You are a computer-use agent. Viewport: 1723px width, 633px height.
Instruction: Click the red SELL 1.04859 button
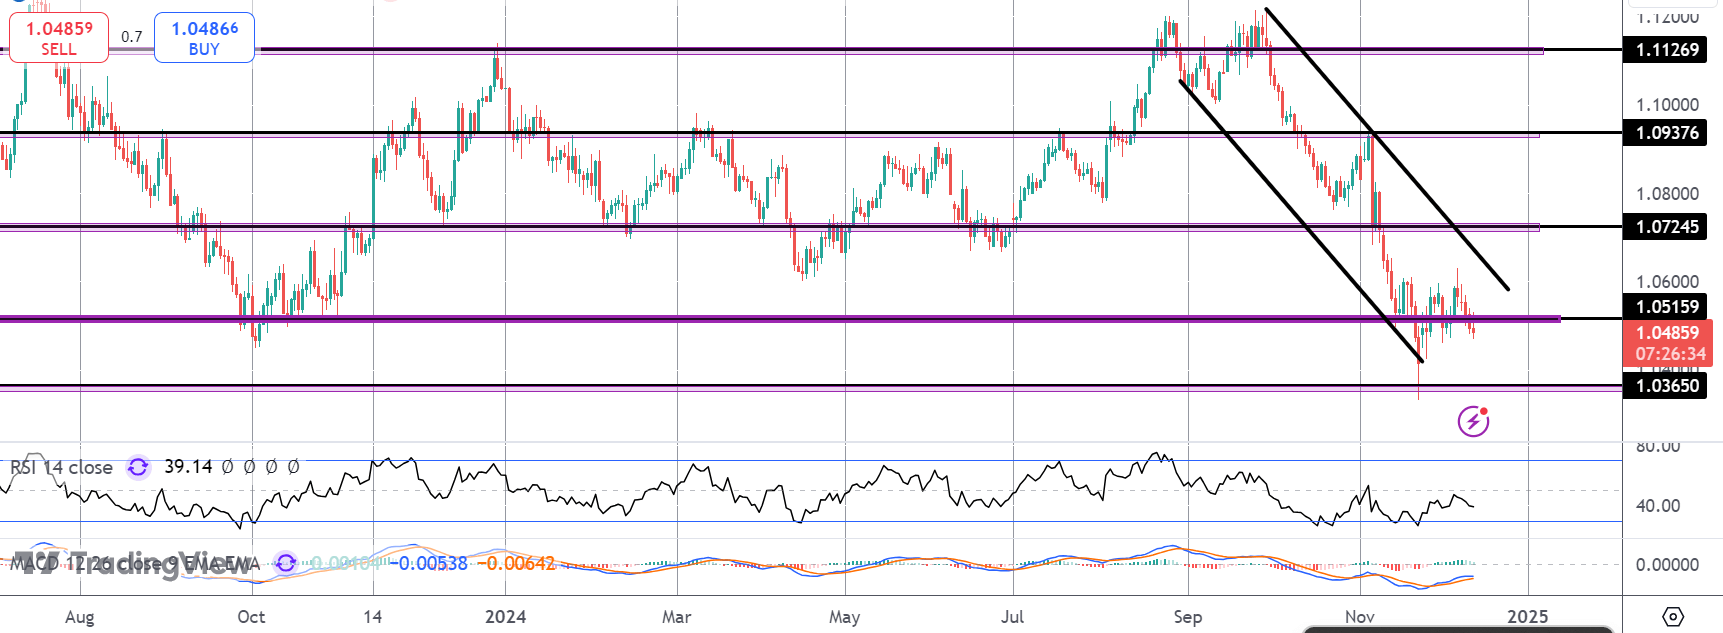(x=59, y=38)
